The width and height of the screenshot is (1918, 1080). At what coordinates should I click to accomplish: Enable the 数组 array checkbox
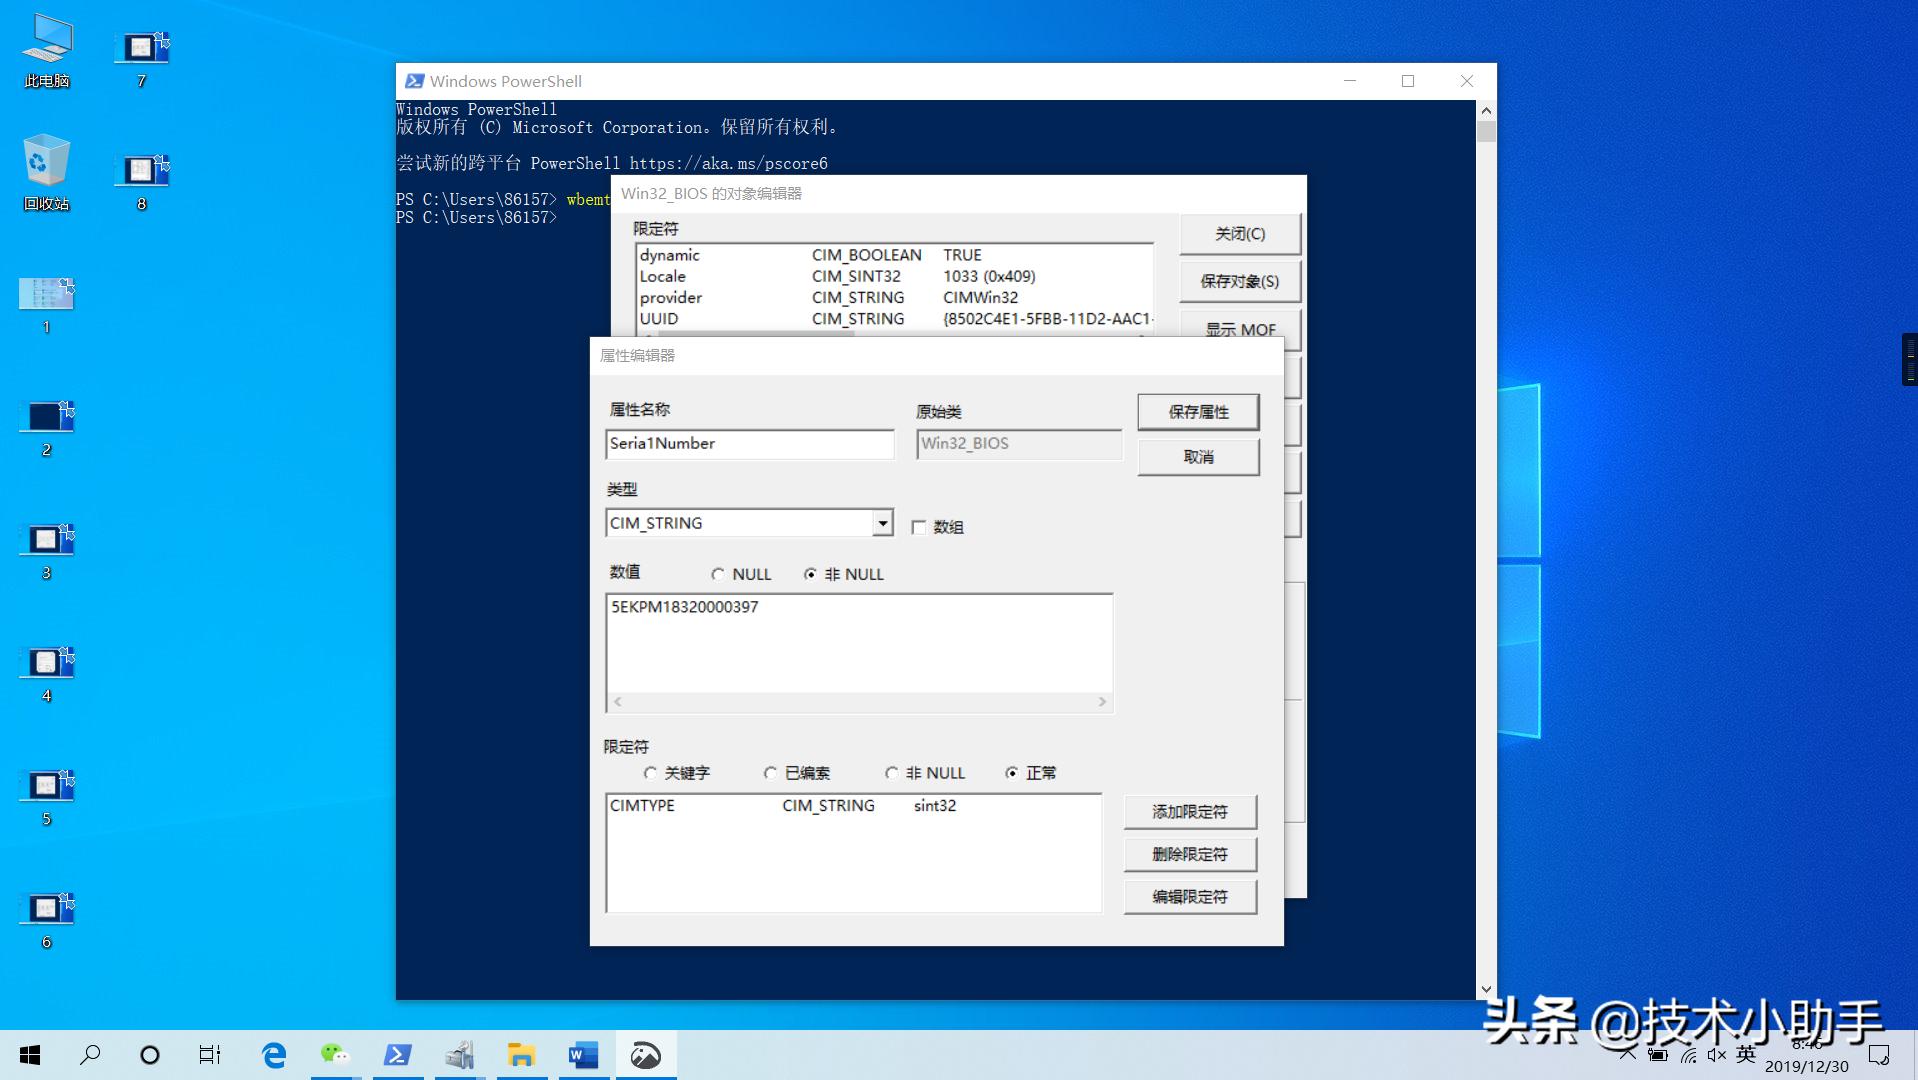point(919,527)
